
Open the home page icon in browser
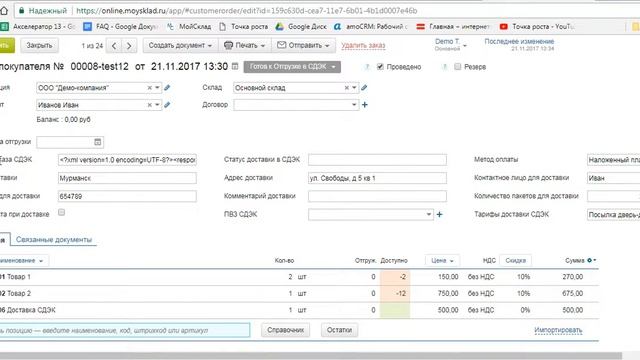coord(4,11)
